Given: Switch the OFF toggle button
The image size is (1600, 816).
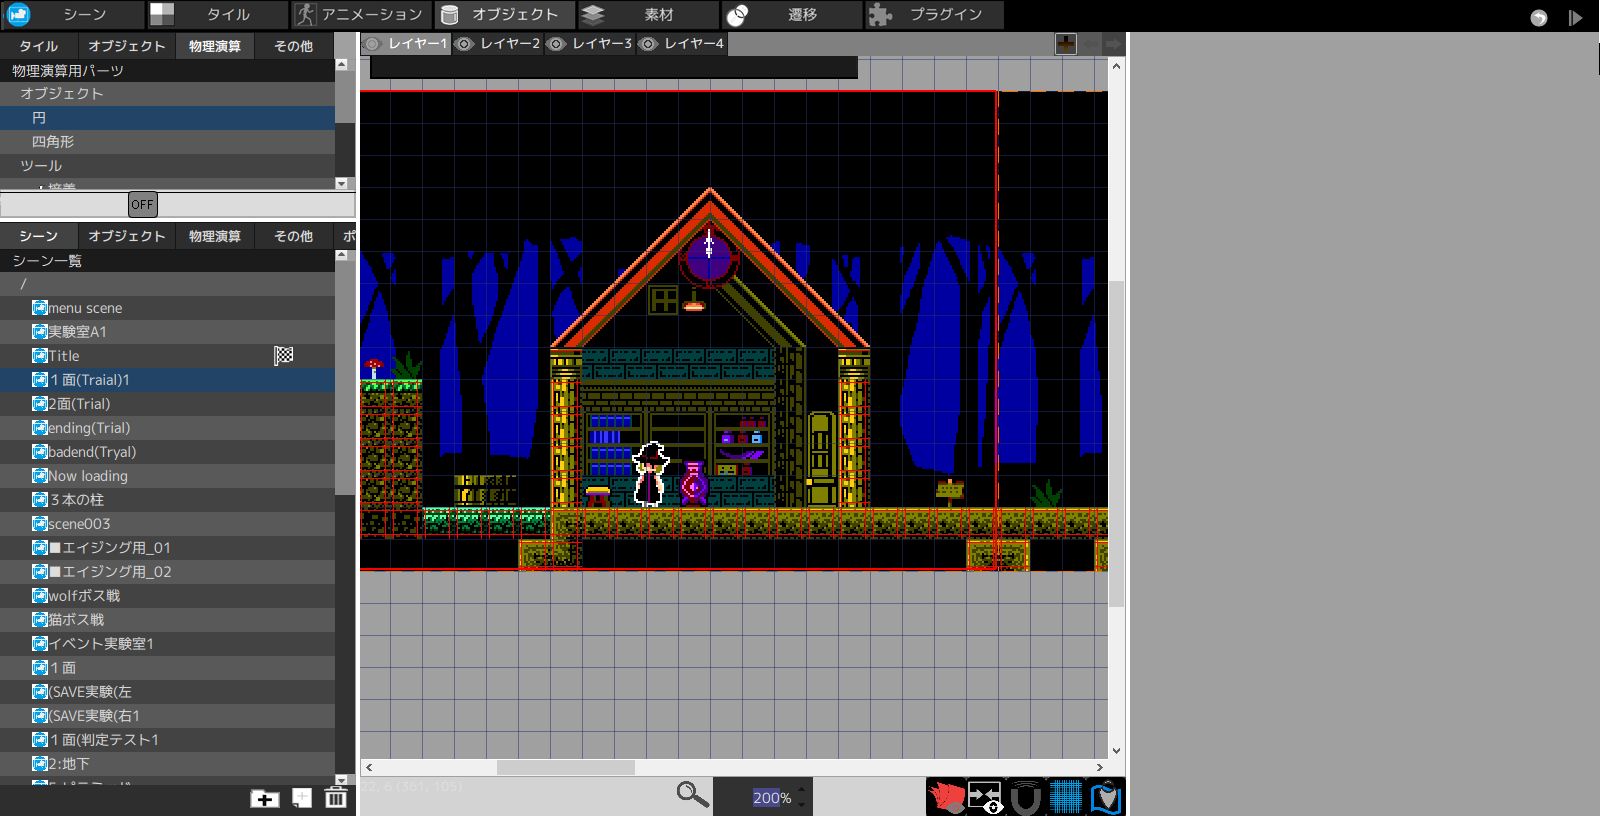Looking at the screenshot, I should coord(143,205).
